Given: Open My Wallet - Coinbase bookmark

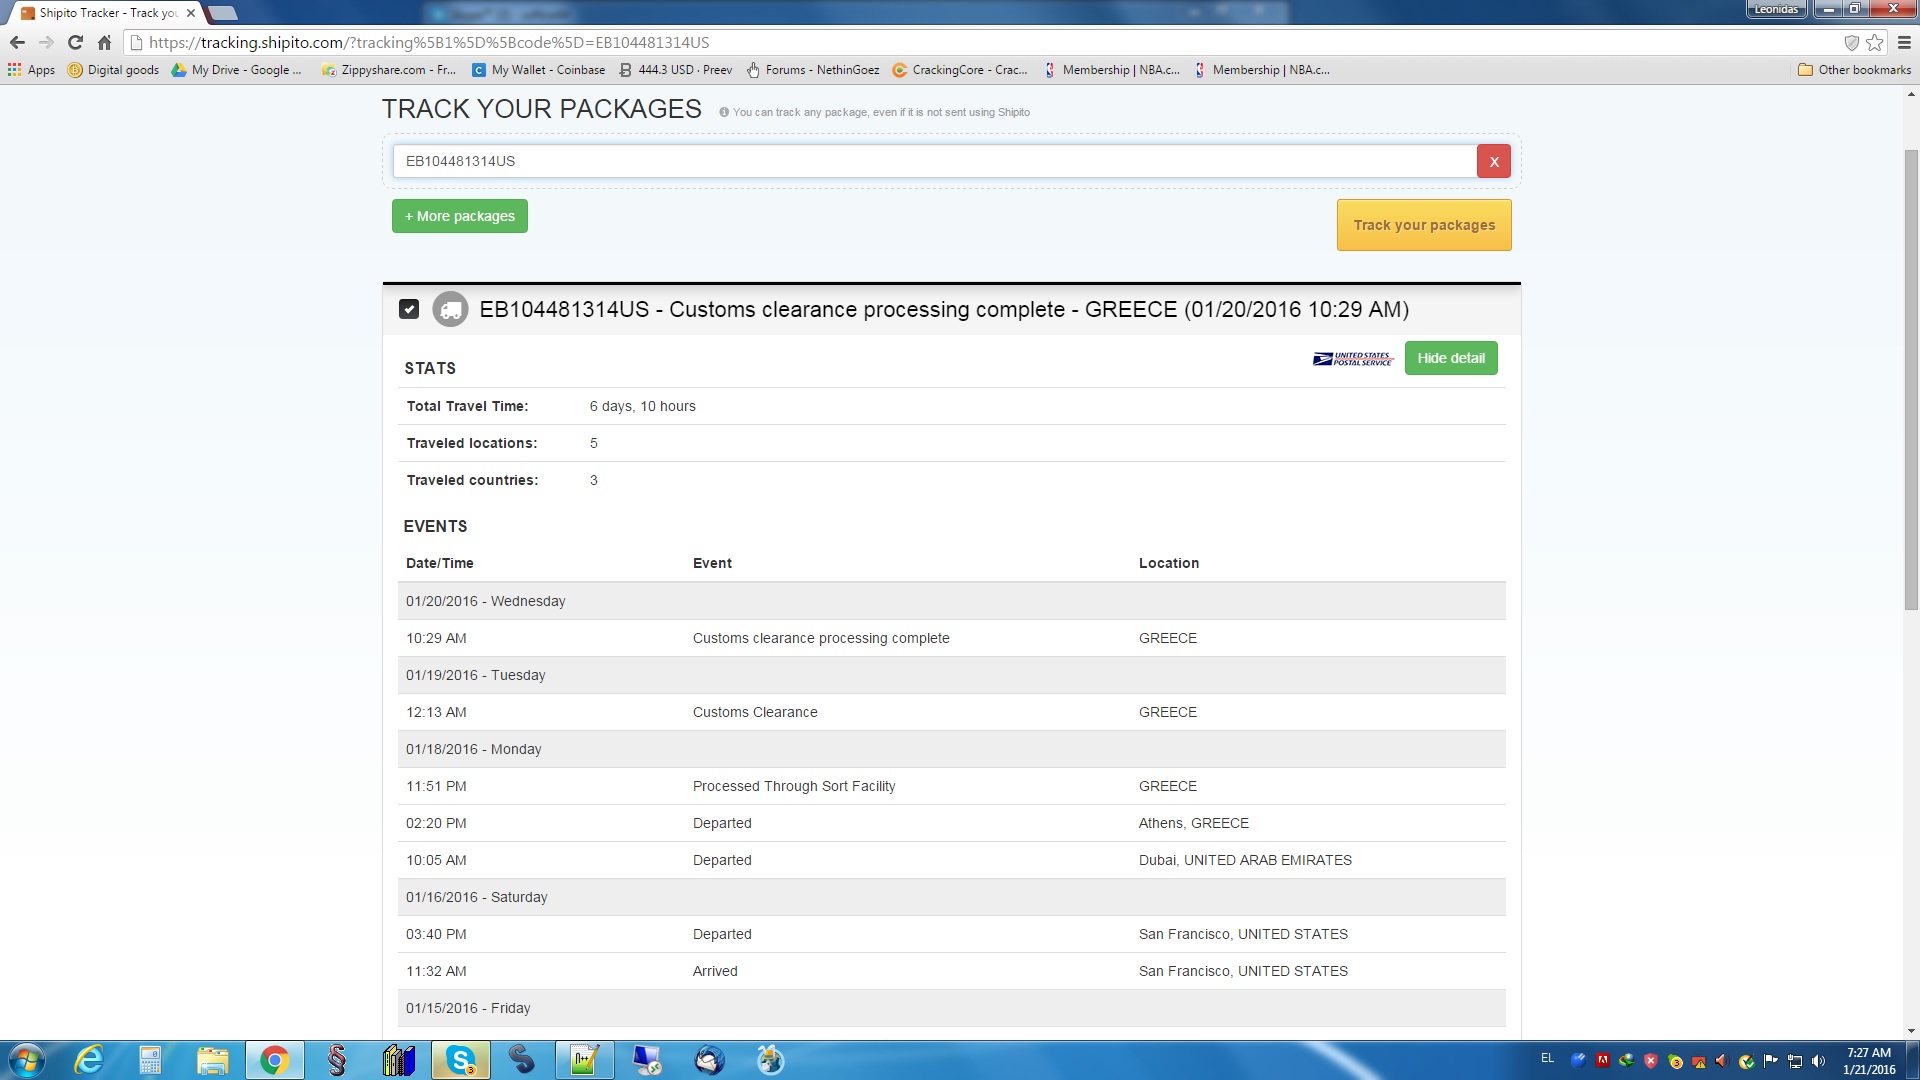Looking at the screenshot, I should pos(538,70).
